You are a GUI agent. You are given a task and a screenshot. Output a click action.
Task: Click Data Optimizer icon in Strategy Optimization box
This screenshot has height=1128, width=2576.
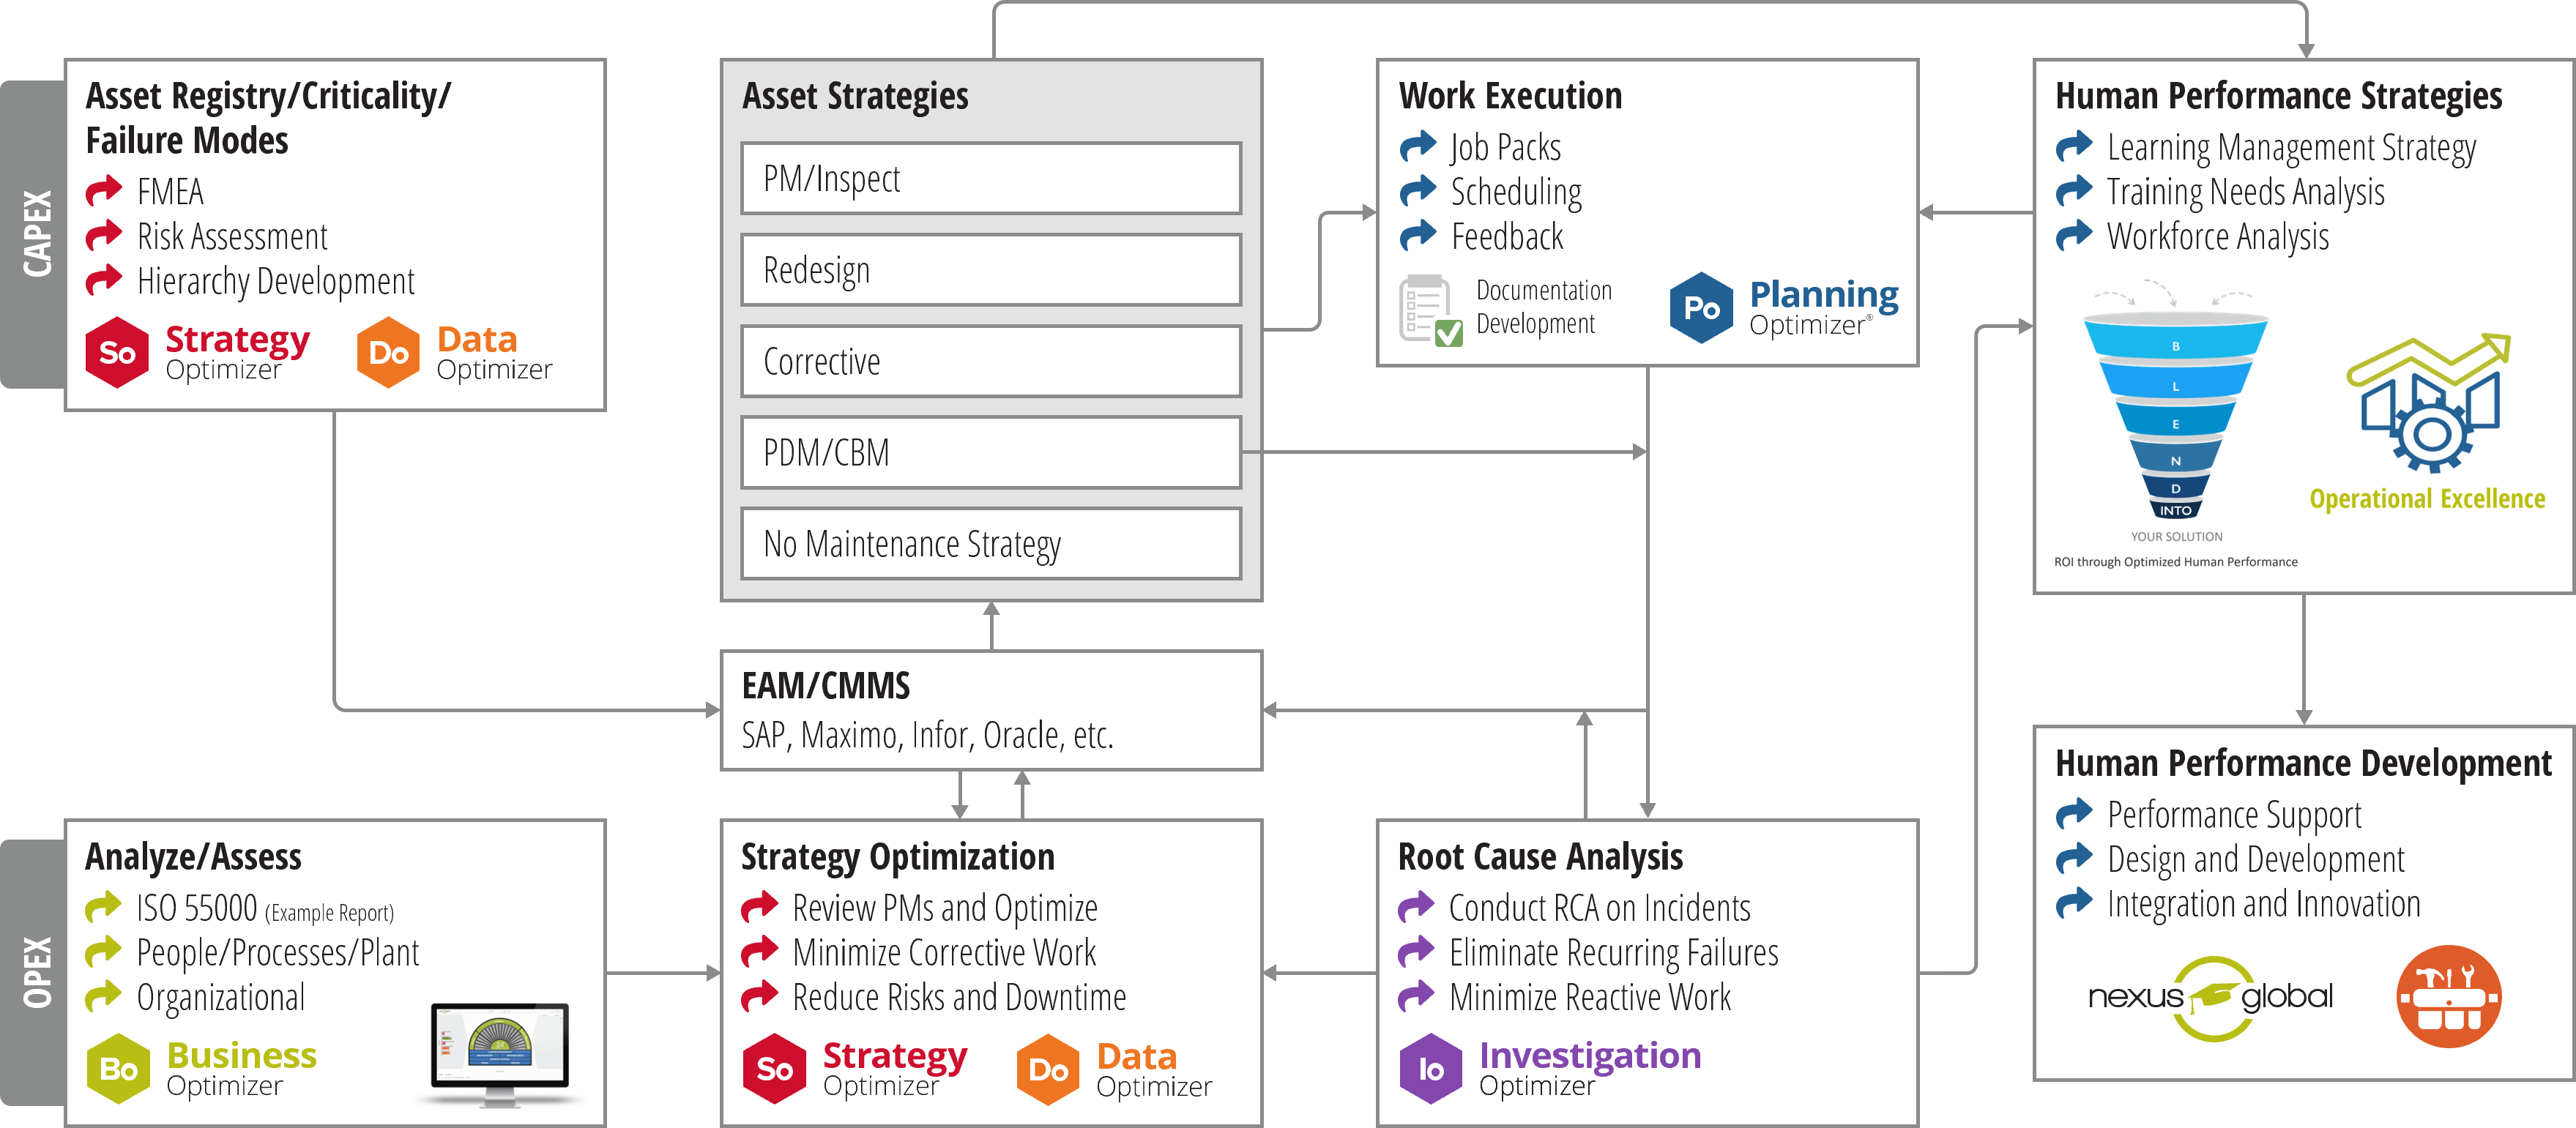click(x=1048, y=1069)
